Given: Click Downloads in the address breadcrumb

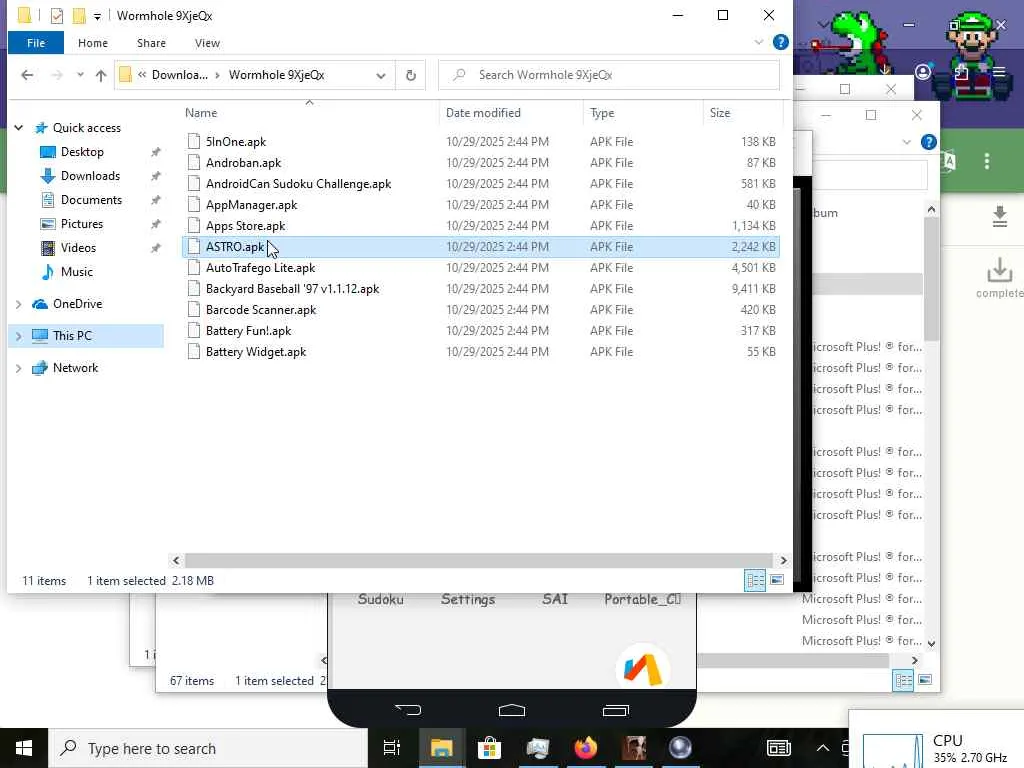Looking at the screenshot, I should (179, 75).
